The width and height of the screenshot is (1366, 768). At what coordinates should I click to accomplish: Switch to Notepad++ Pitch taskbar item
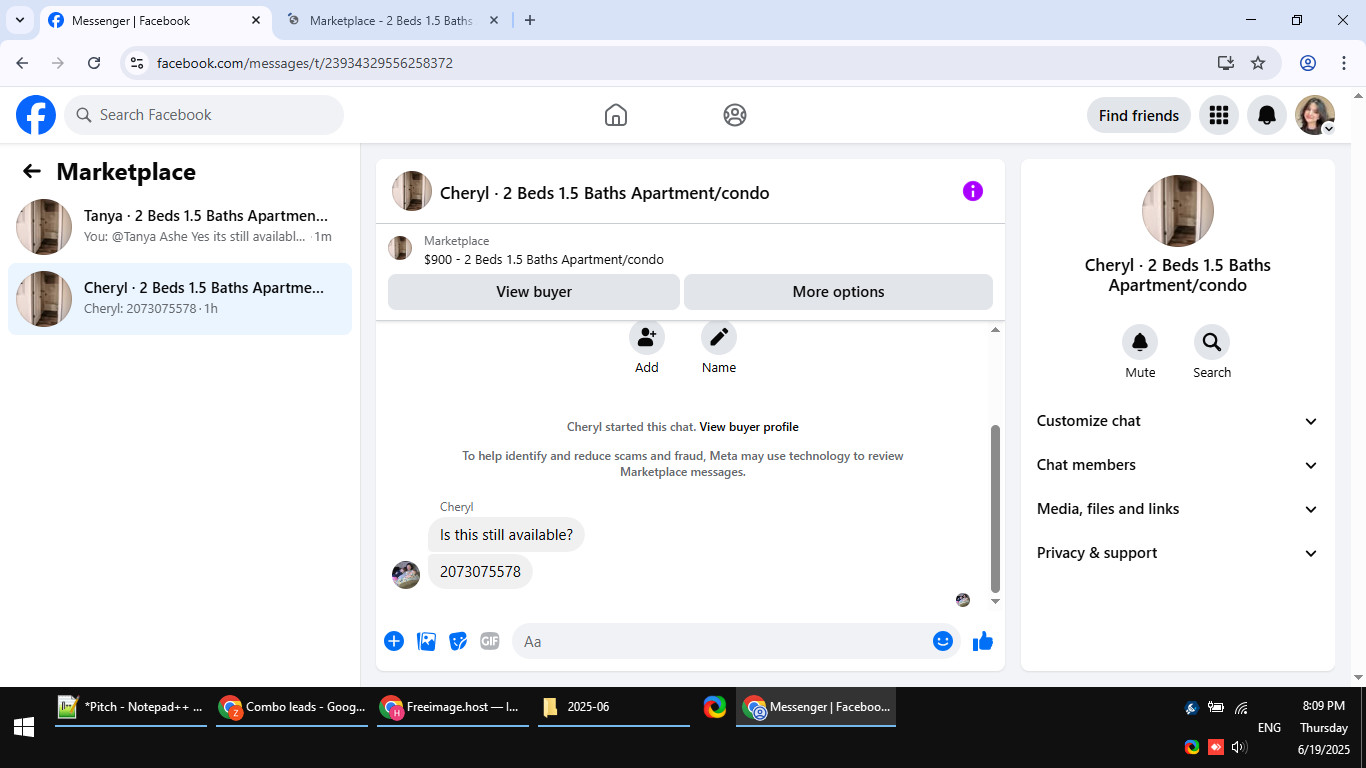[131, 707]
